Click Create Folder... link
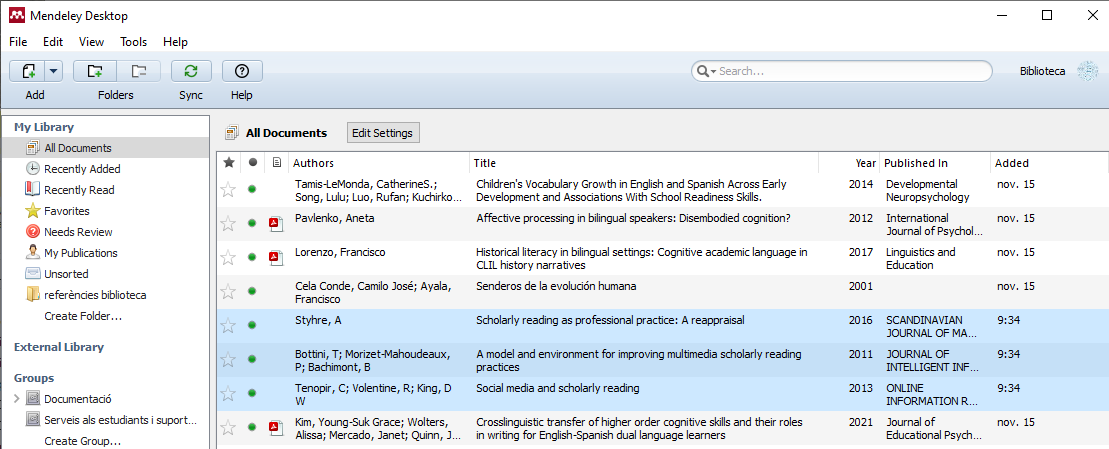Screen dimensions: 1109x449 pos(83,316)
